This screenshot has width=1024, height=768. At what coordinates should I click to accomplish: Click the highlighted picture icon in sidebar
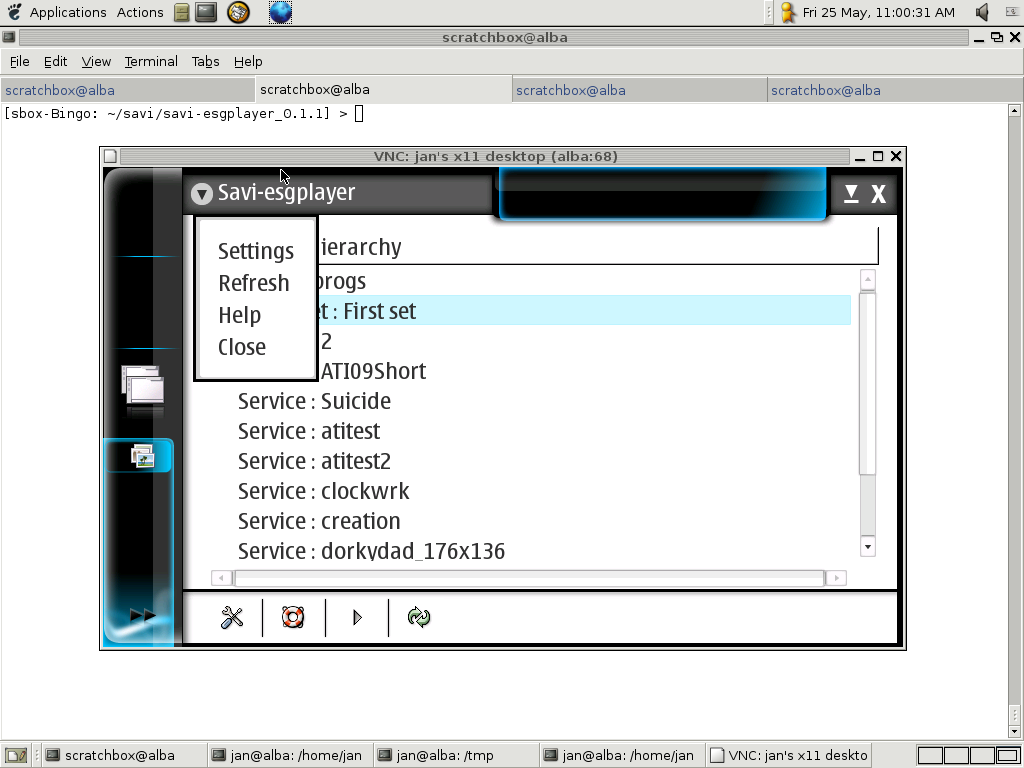tap(142, 457)
